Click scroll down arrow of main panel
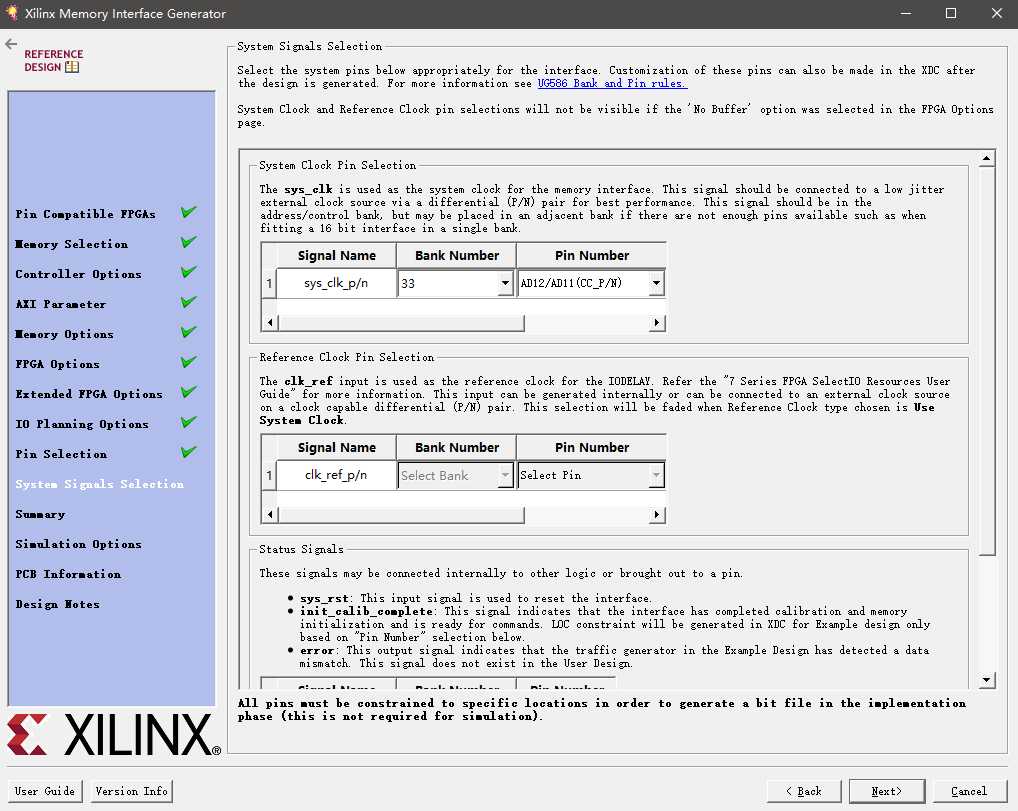The image size is (1018, 811). [x=986, y=680]
